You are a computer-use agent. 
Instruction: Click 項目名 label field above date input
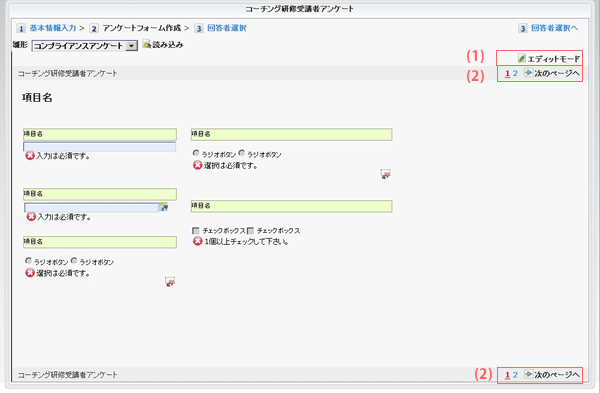(100, 194)
